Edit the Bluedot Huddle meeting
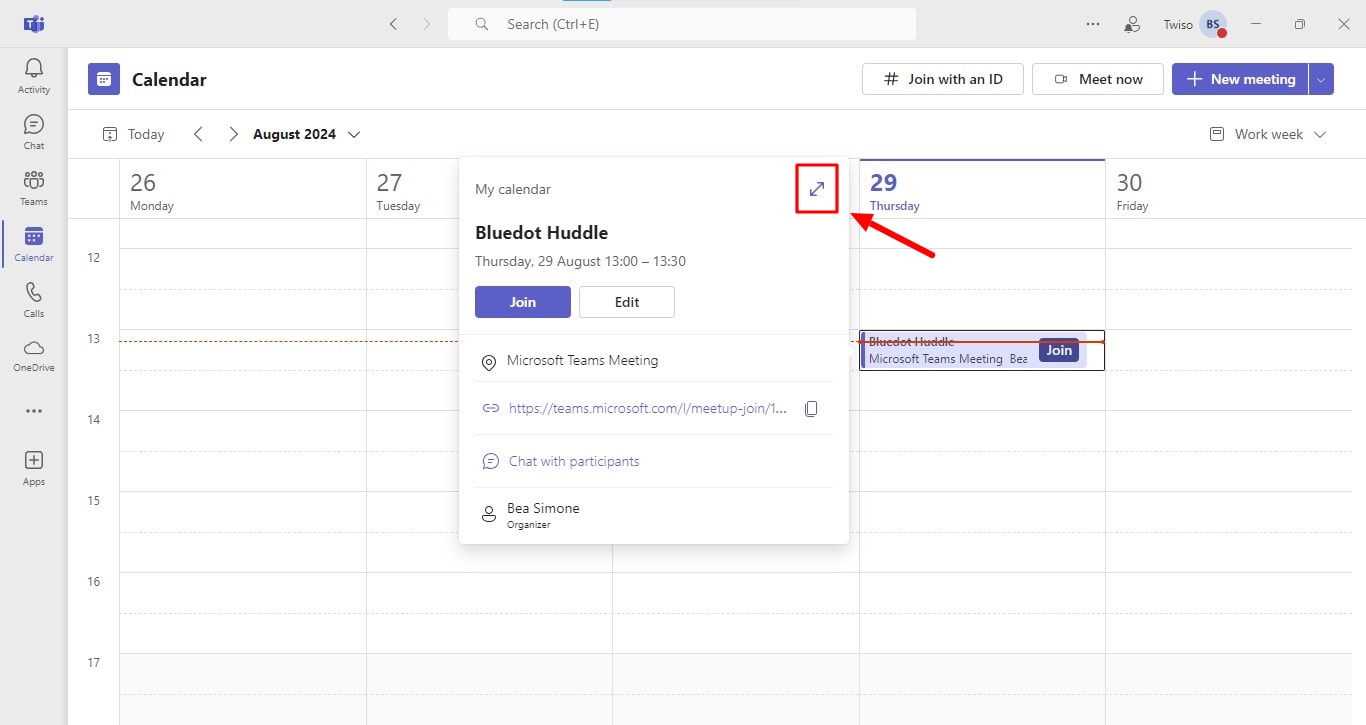1366x725 pixels. 627,302
